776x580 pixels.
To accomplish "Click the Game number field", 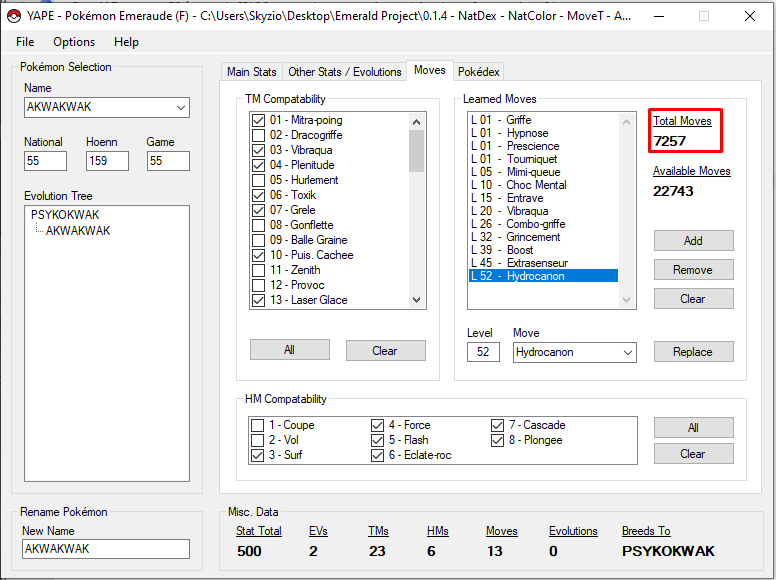I will [168, 161].
